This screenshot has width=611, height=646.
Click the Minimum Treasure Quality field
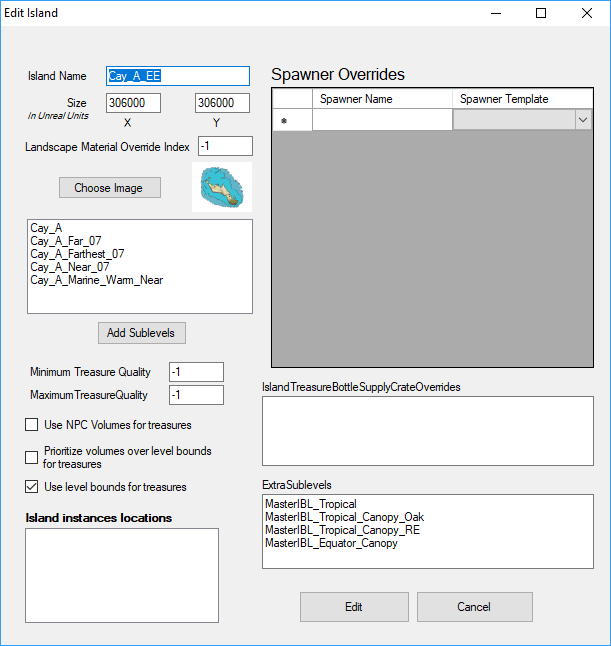click(x=196, y=372)
